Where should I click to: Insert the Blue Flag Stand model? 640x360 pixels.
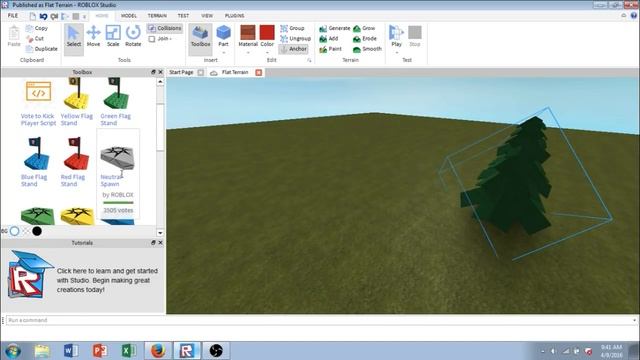tap(35, 162)
